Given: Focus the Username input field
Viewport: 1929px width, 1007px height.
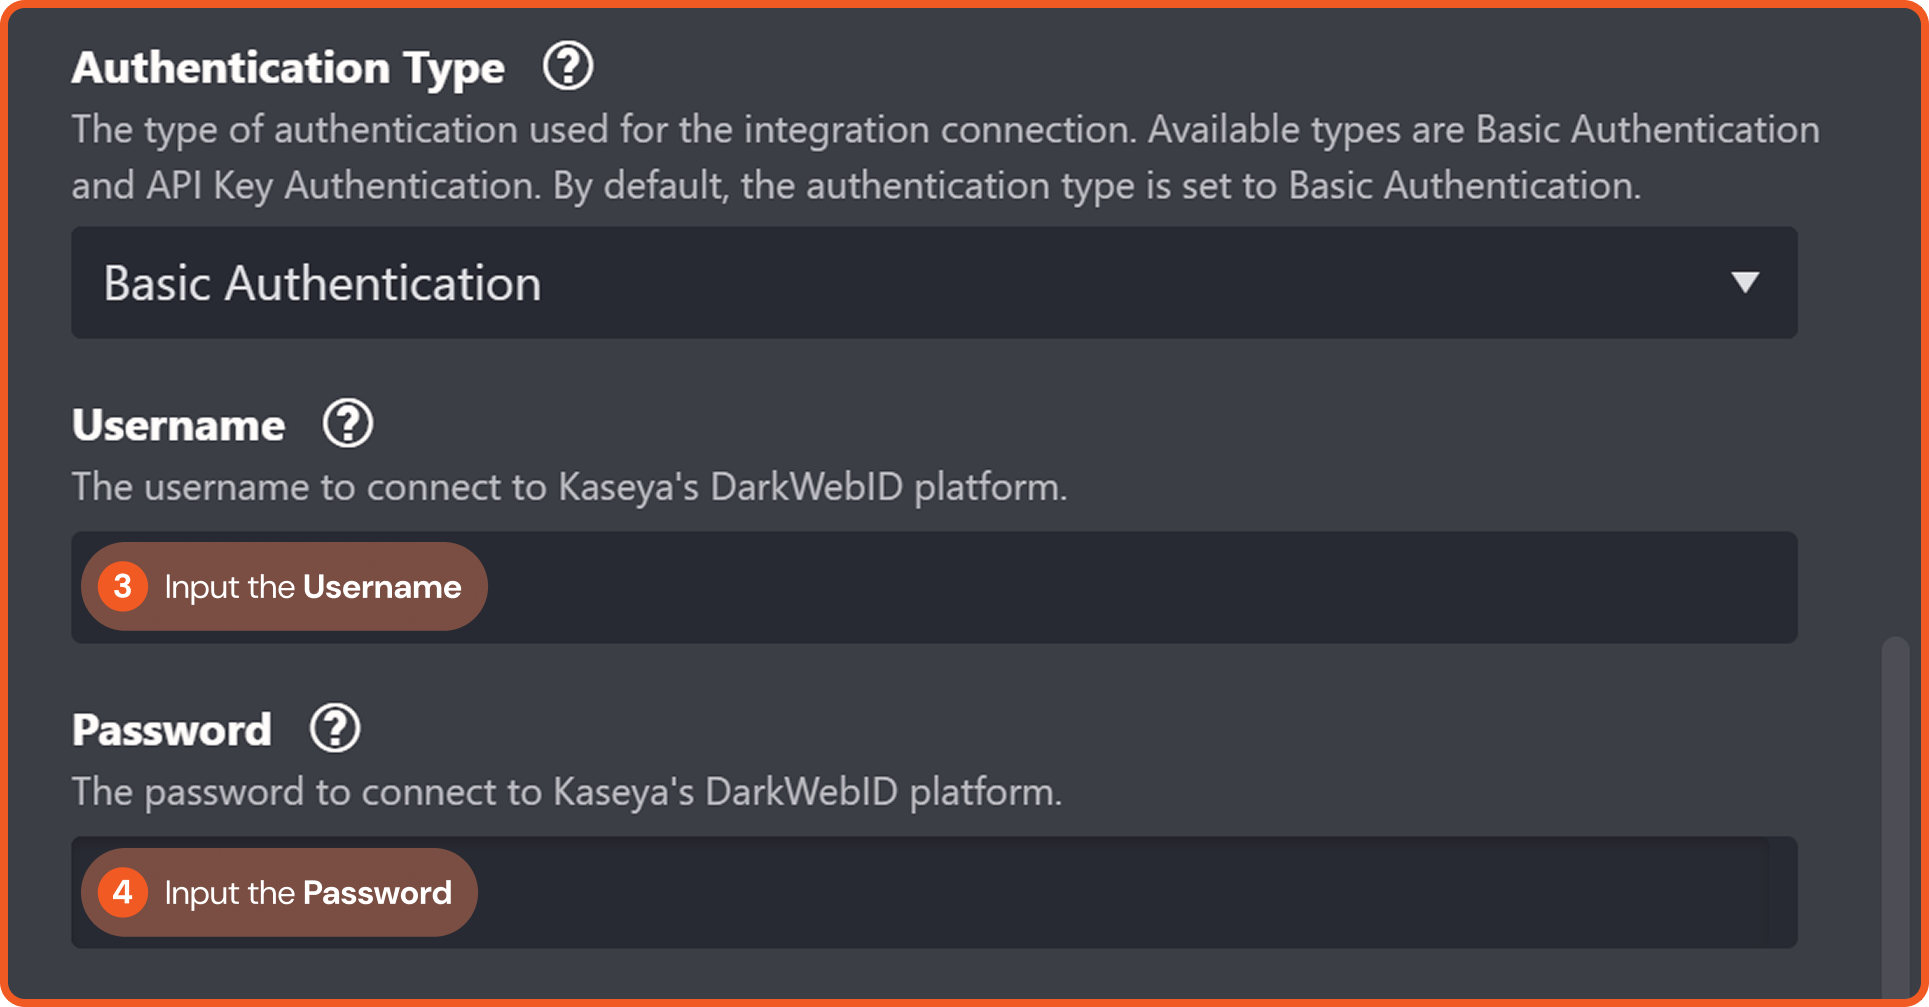Looking at the screenshot, I should point(1100,587).
